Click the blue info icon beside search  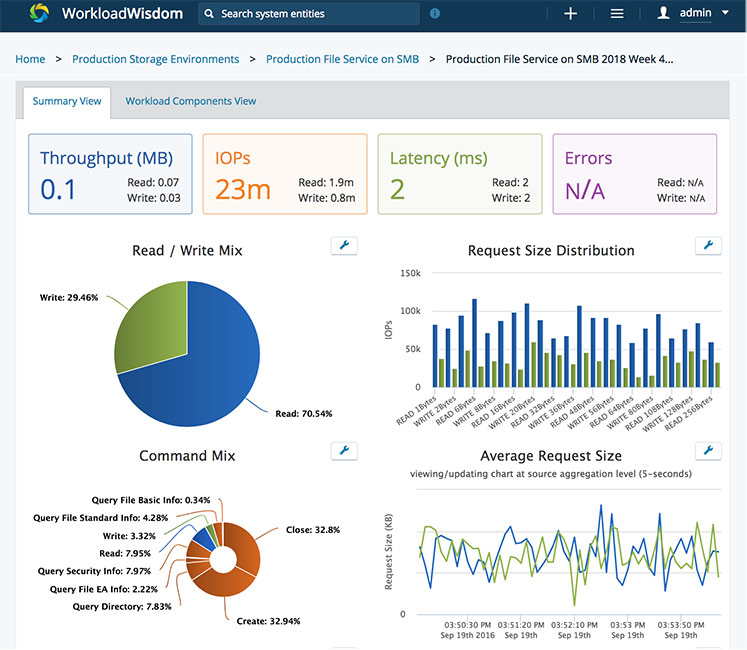click(x=434, y=14)
